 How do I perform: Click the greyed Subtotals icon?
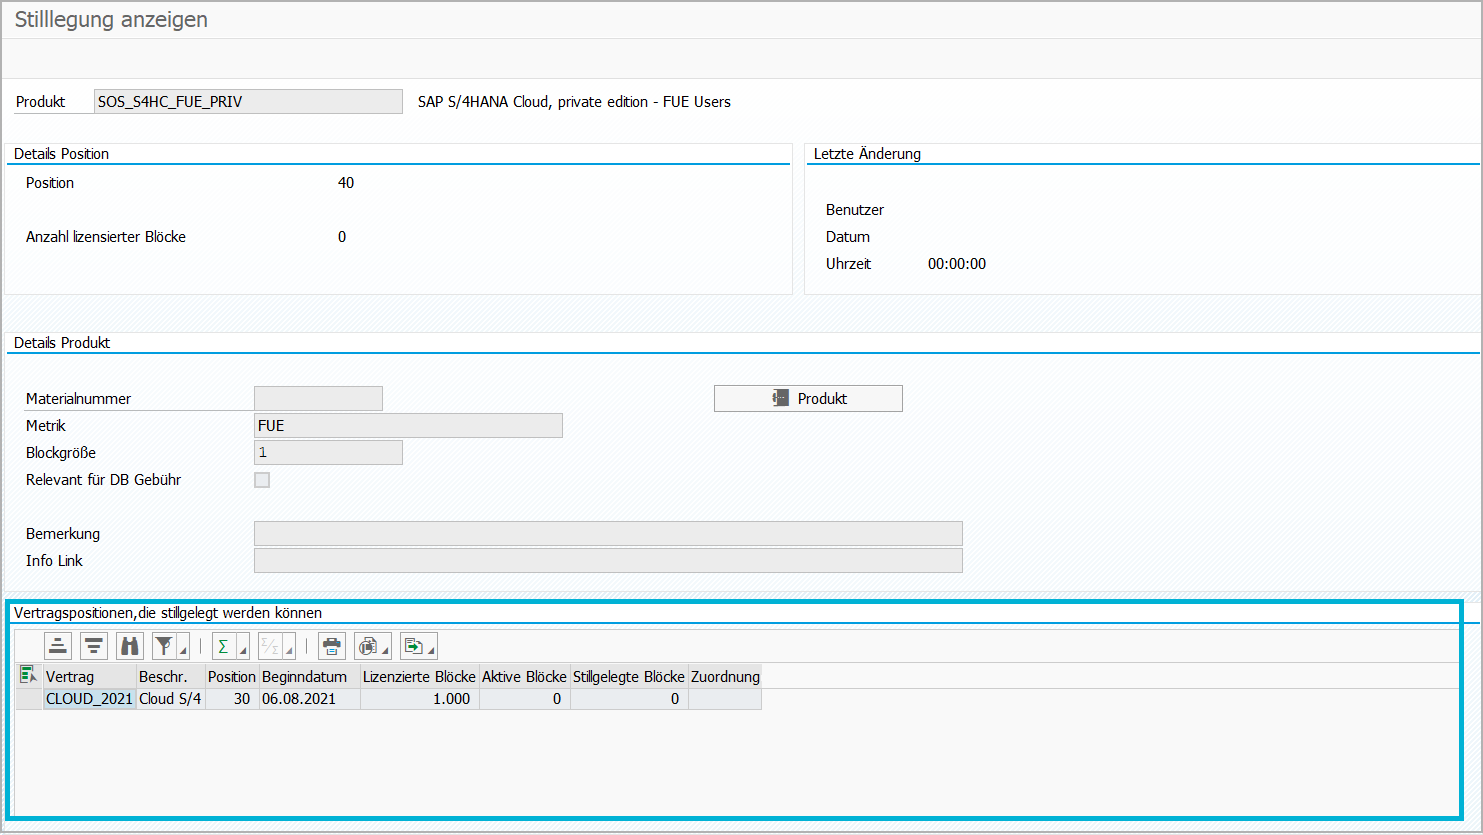point(270,646)
